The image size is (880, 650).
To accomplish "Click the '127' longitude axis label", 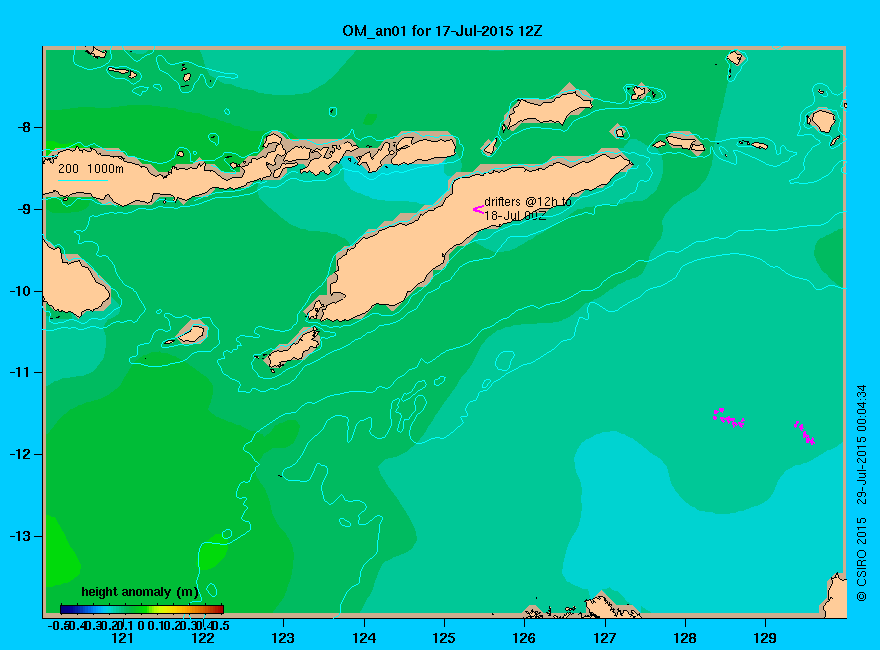I will coord(604,638).
